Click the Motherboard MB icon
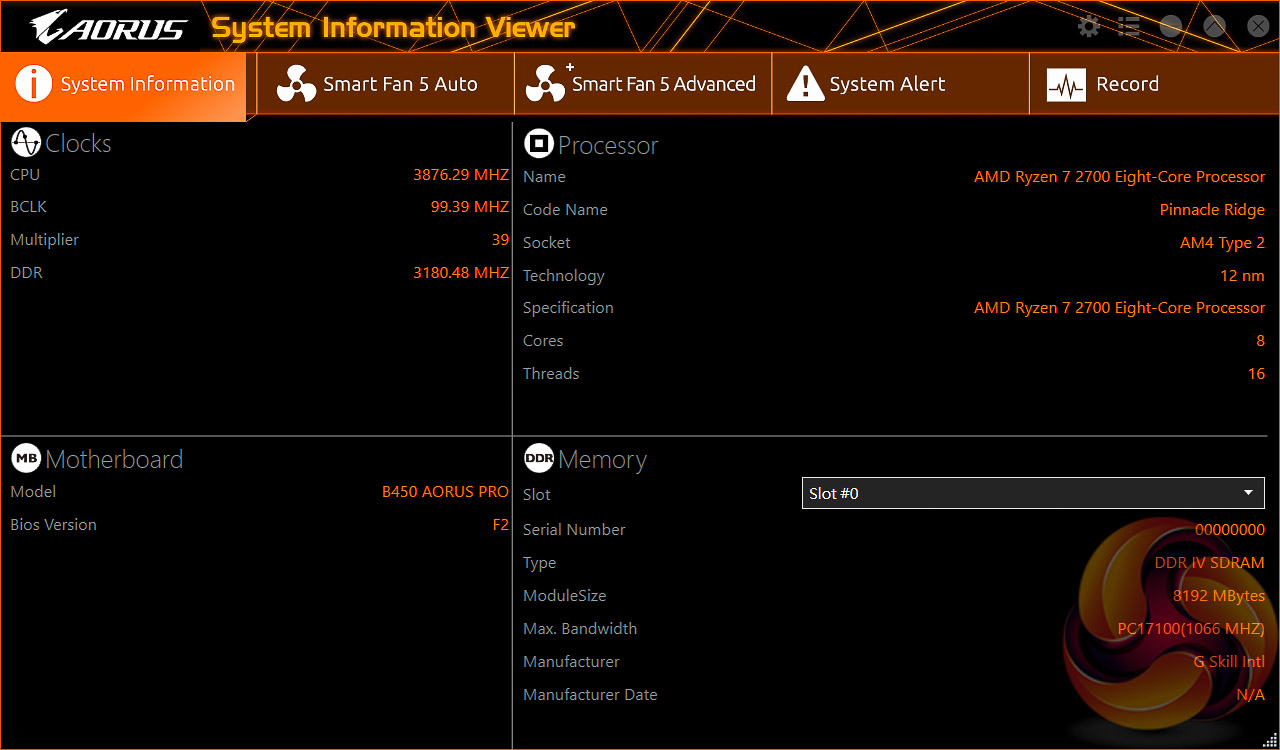Image resolution: width=1280 pixels, height=750 pixels. point(26,459)
